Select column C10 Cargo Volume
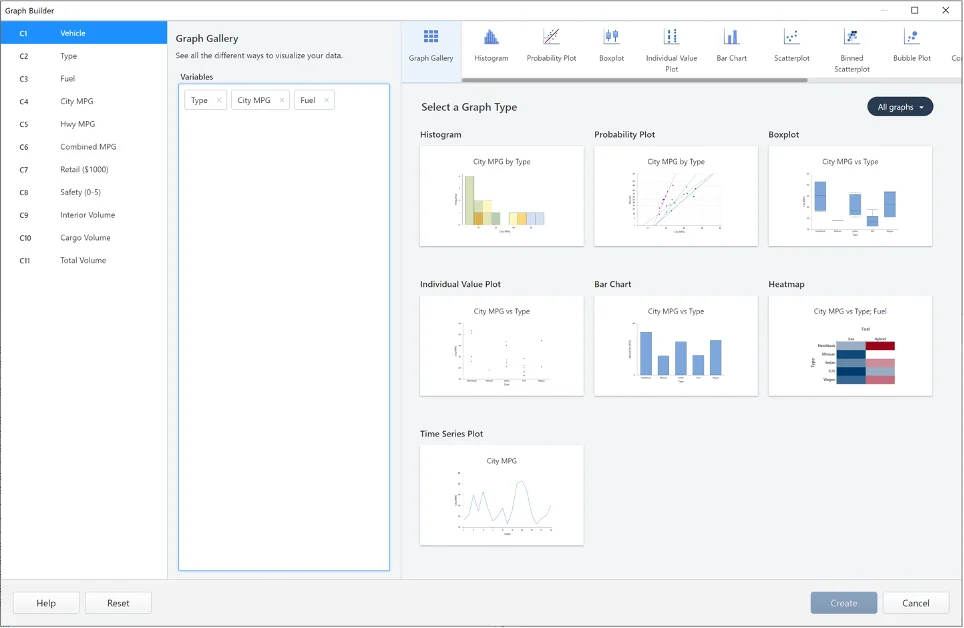Viewport: 964px width, 628px height. (x=84, y=238)
